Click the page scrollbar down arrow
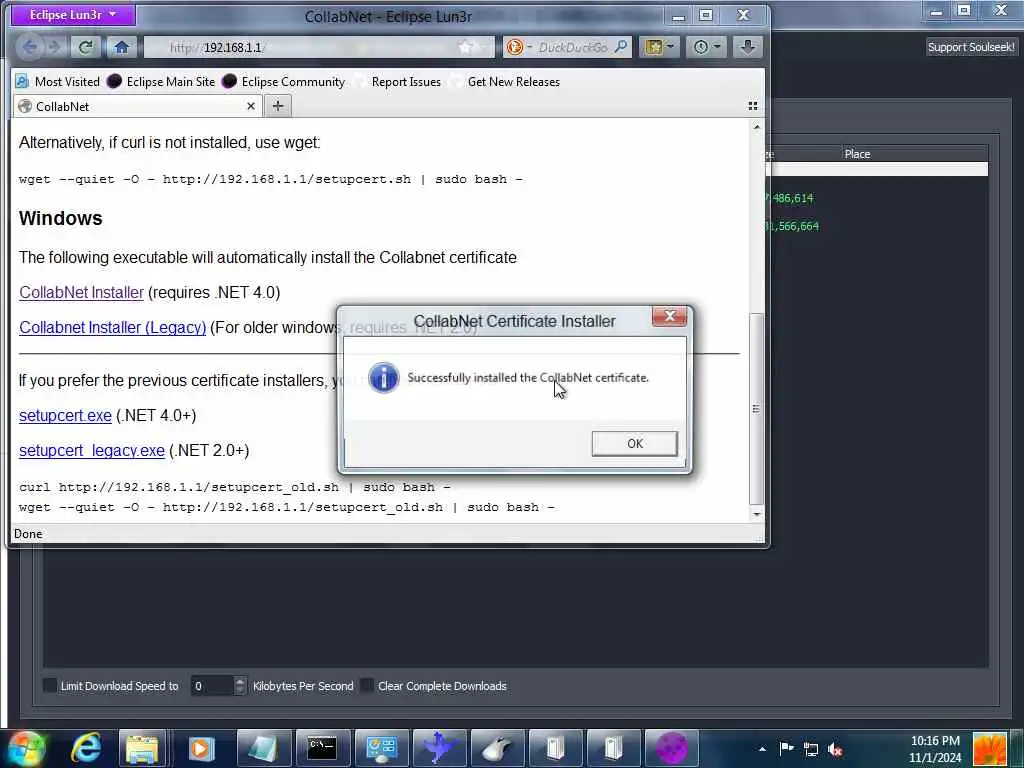Screen dimensions: 1024x768 tap(756, 515)
